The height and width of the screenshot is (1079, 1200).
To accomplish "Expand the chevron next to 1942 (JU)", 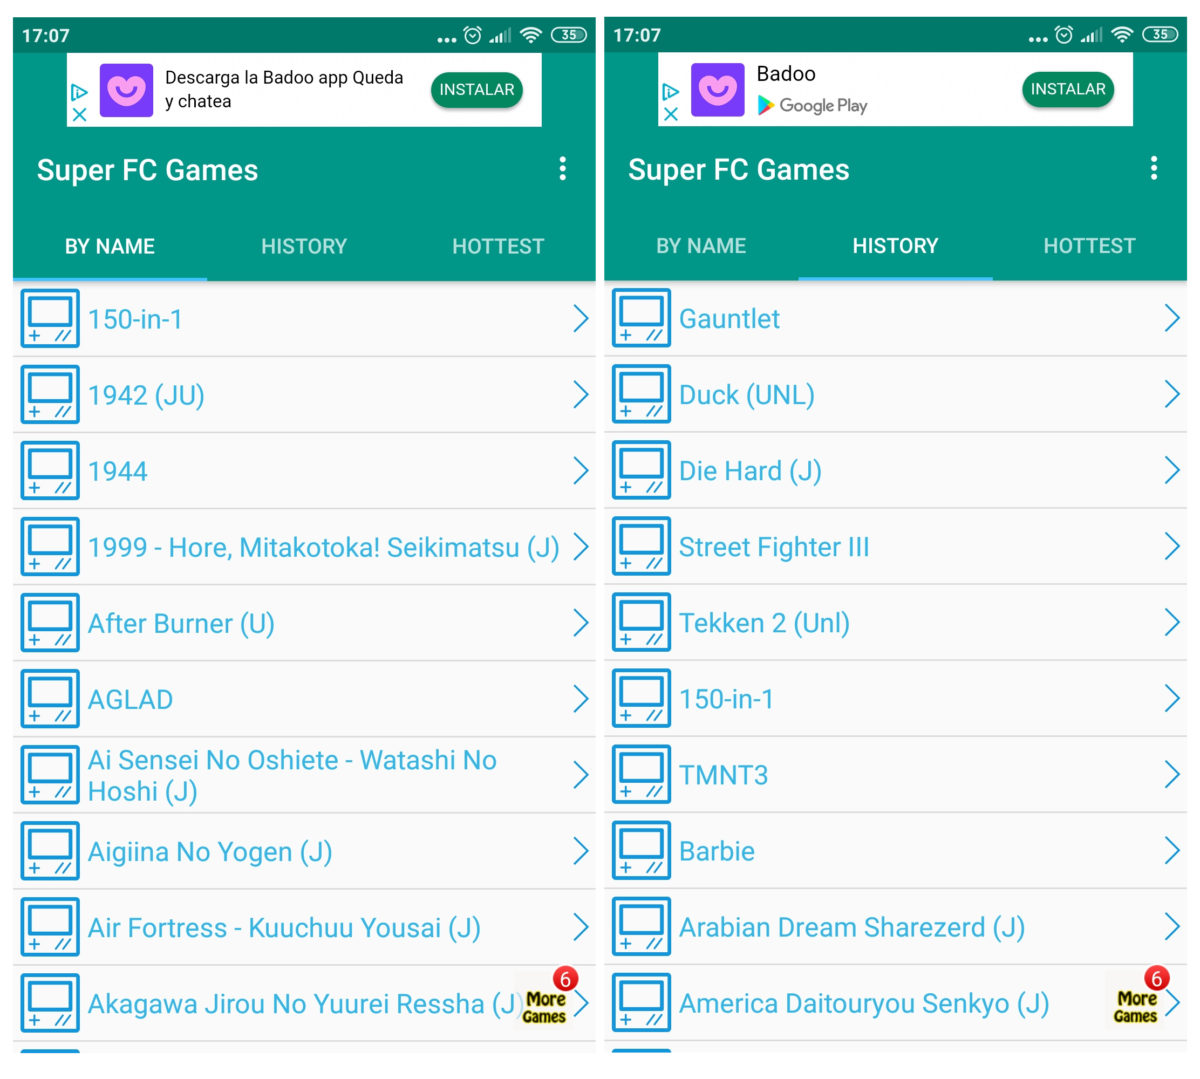I will point(581,394).
